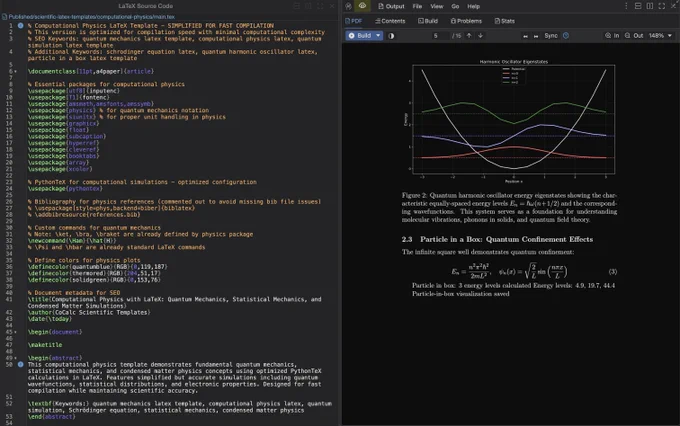The height and width of the screenshot is (426, 680).
Task: Open the Build log tab
Action: tap(428, 21)
